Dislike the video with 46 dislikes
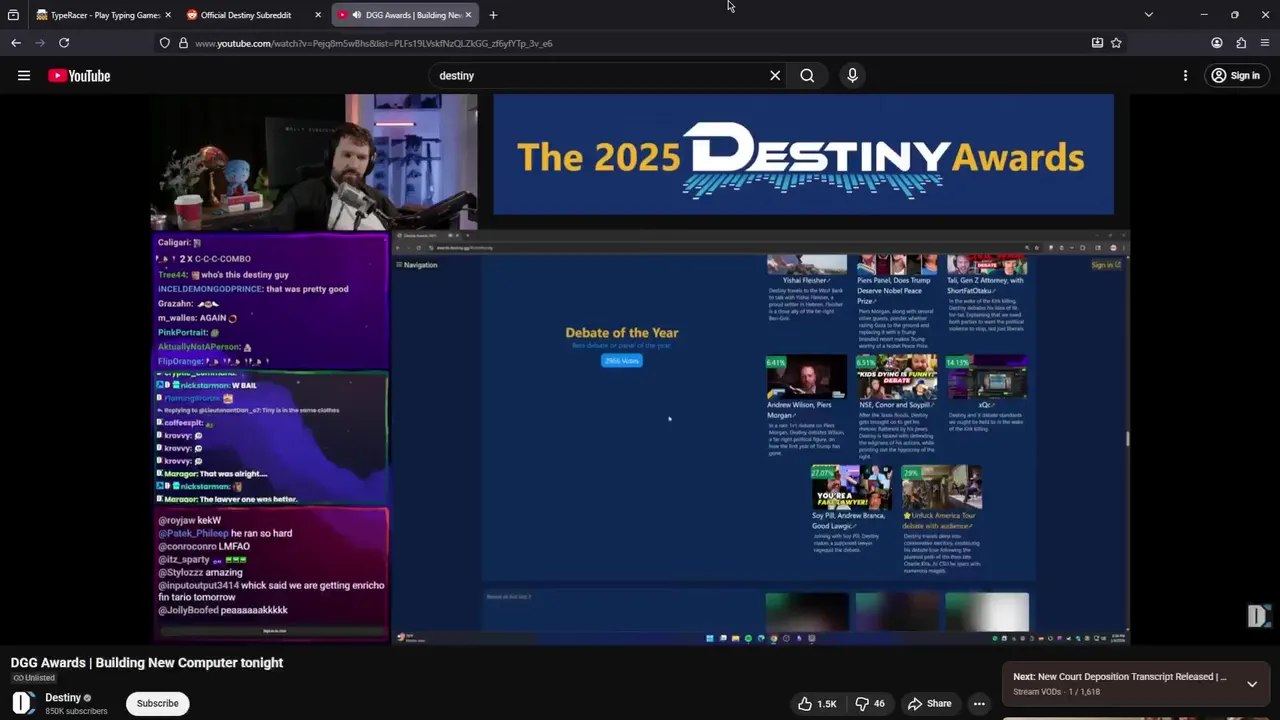 tap(870, 704)
